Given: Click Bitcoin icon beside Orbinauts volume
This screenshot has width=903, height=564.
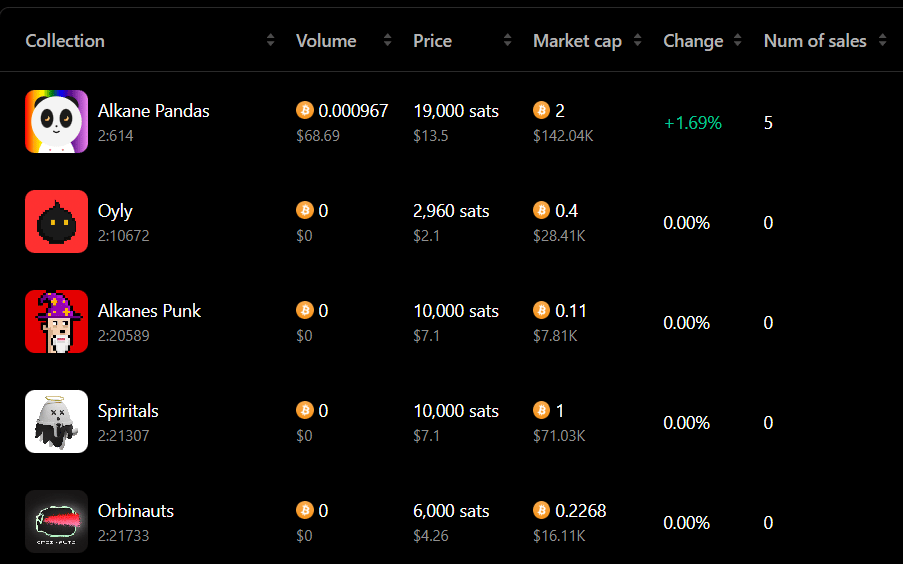Looking at the screenshot, I should (305, 510).
